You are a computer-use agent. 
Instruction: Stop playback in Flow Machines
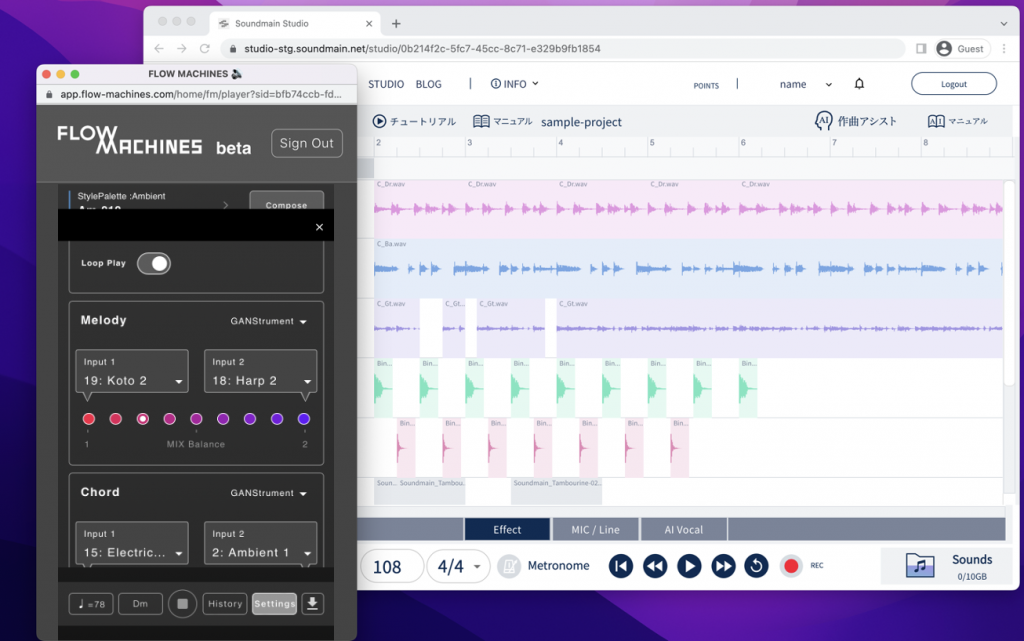pos(182,604)
